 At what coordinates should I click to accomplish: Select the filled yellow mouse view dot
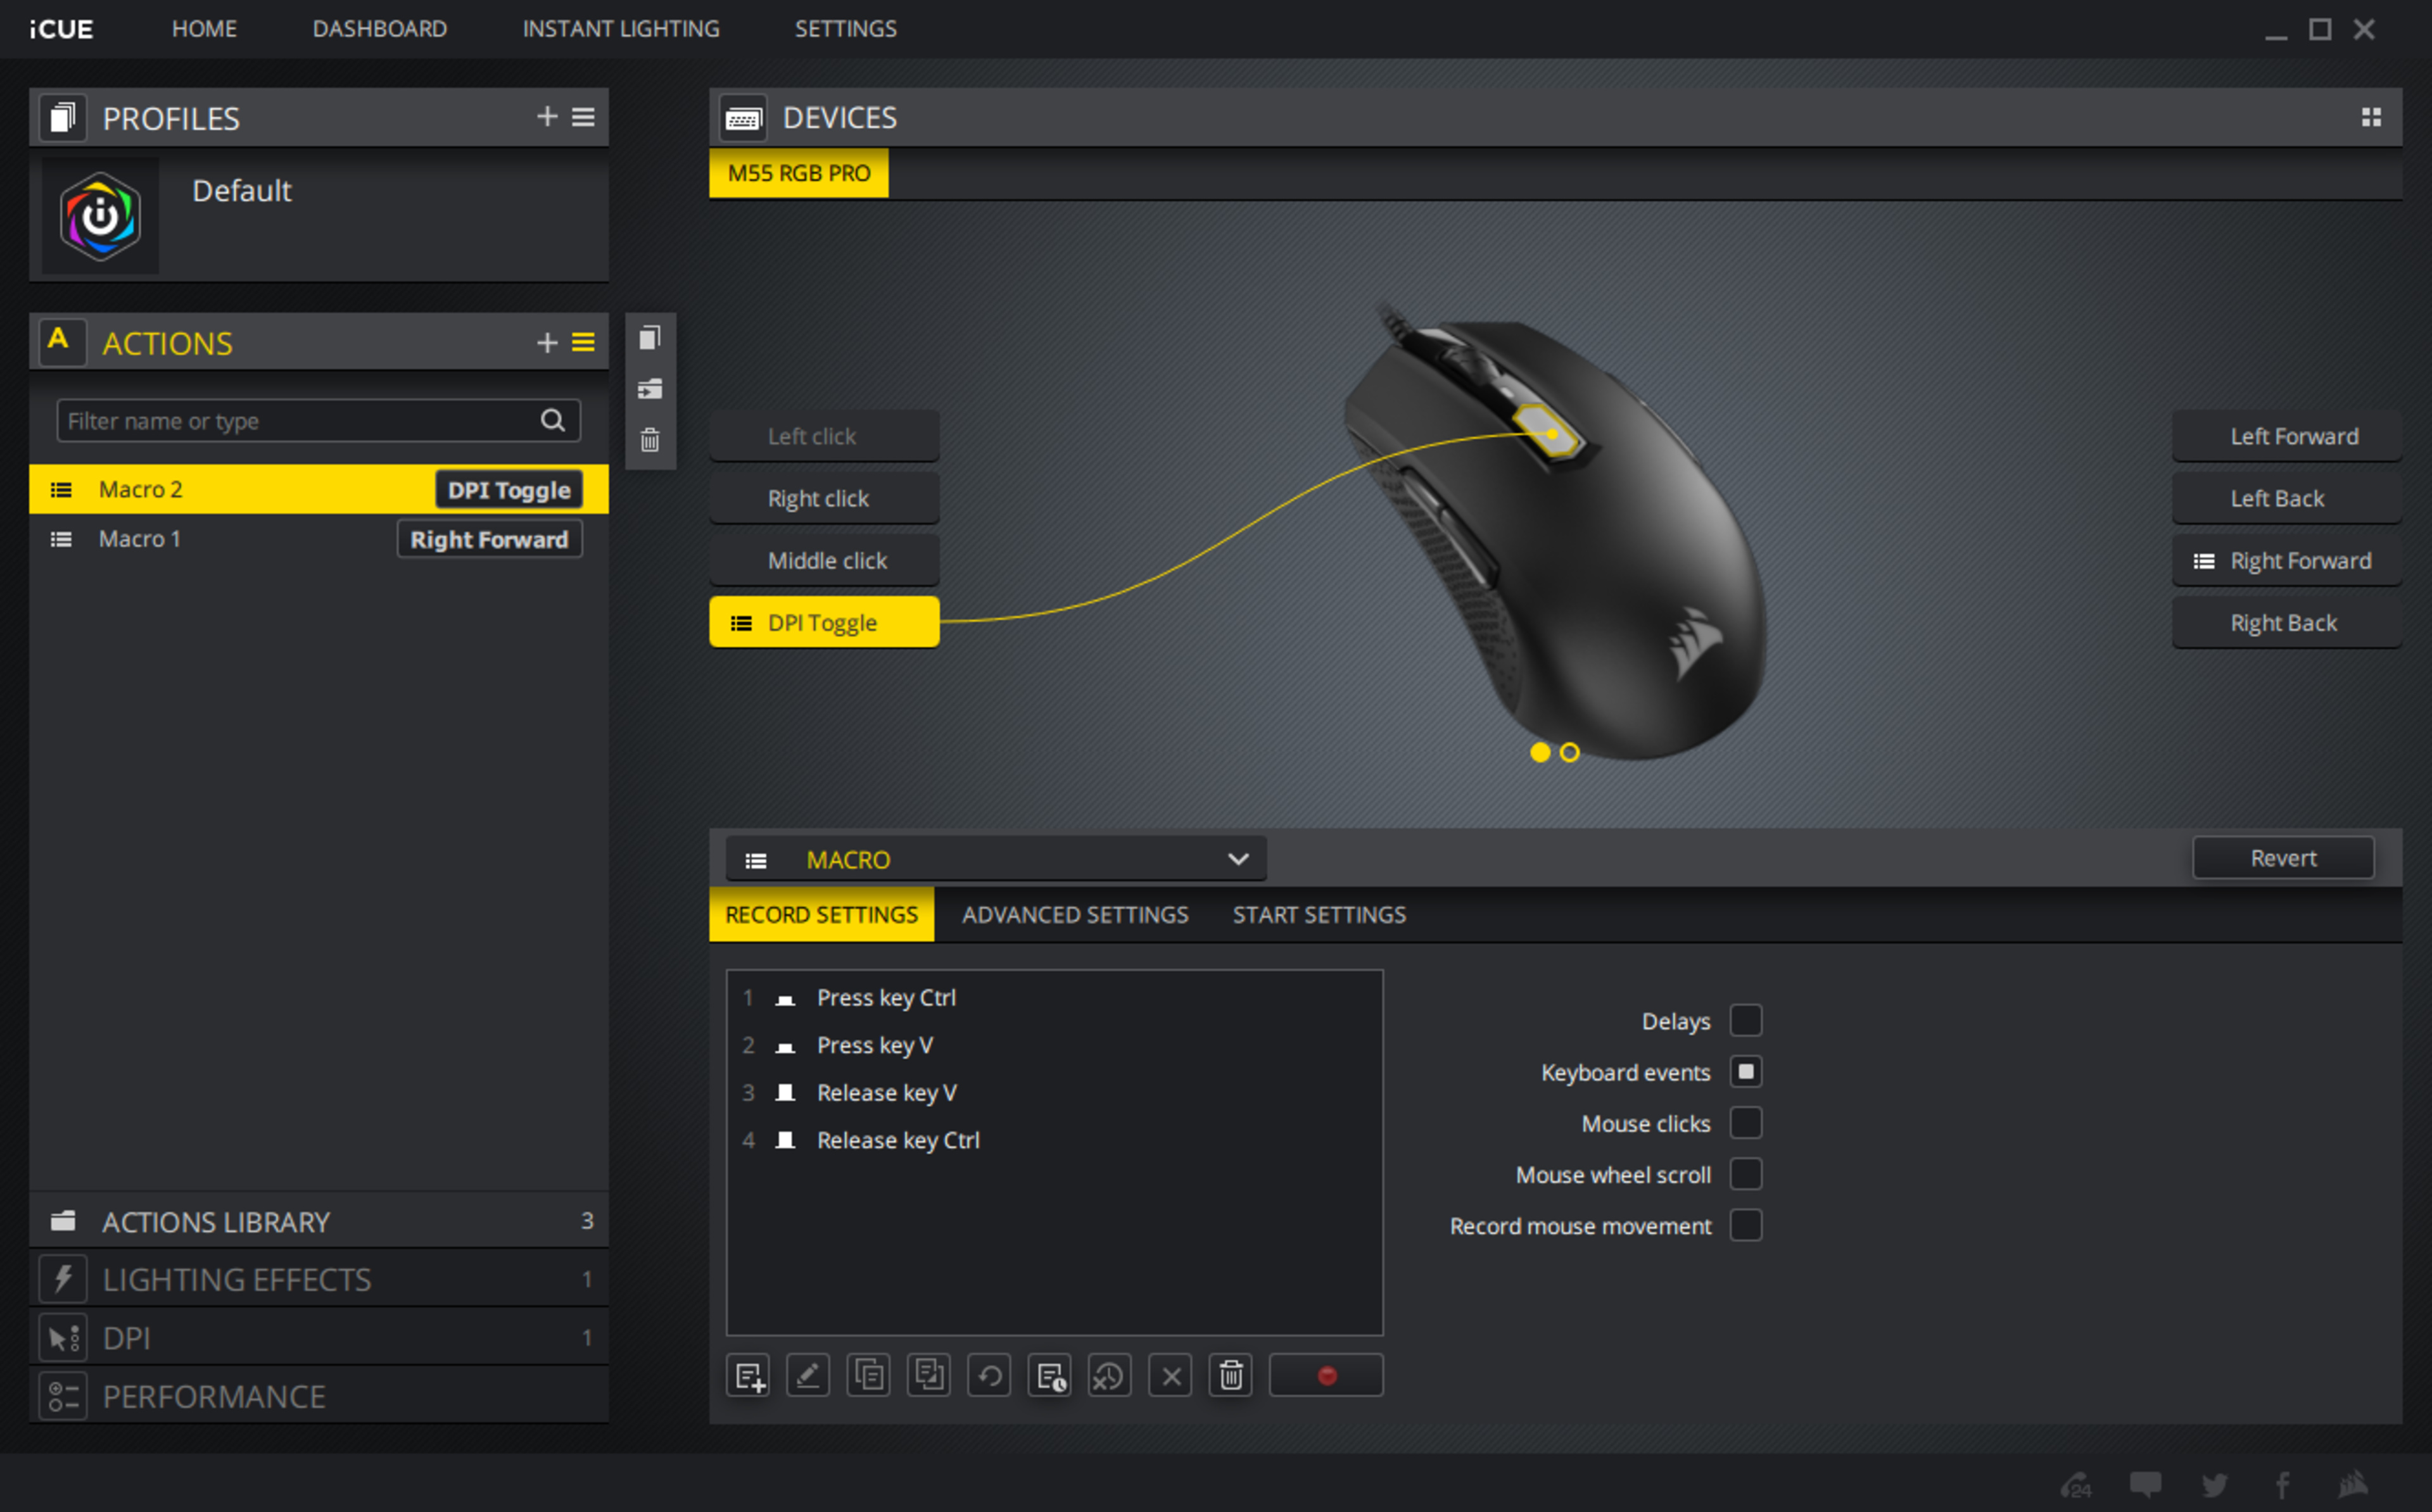click(1540, 752)
